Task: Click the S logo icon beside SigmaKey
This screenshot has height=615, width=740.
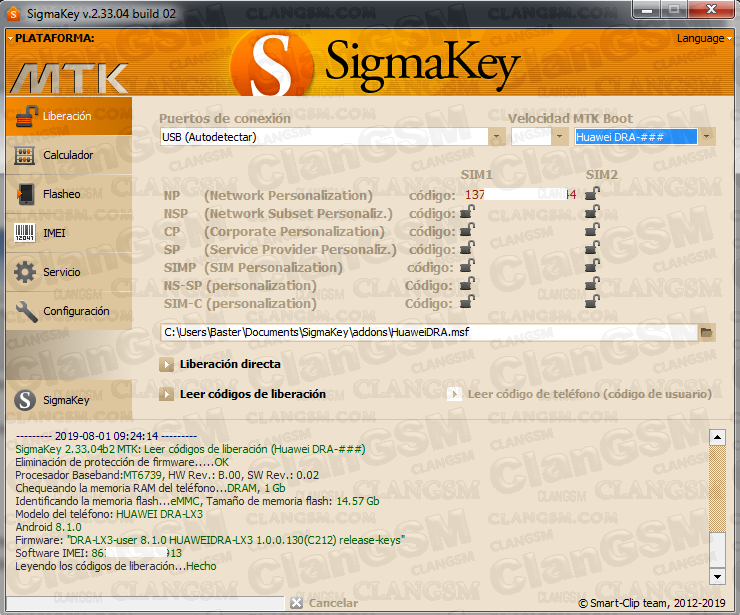Action: [25, 400]
